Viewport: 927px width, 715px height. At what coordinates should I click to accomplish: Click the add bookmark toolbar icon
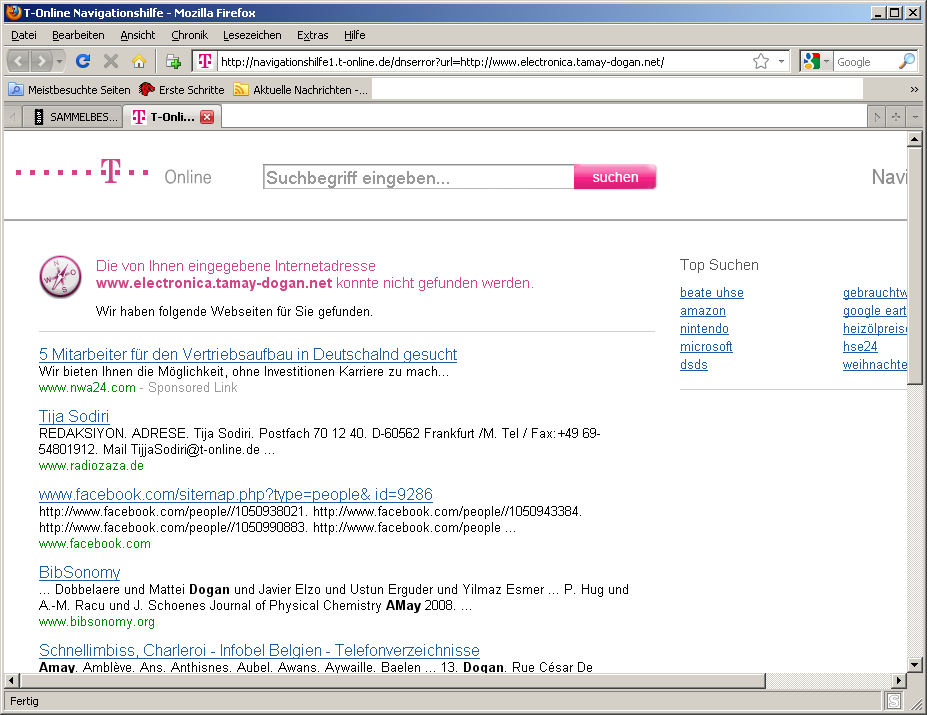(x=173, y=61)
